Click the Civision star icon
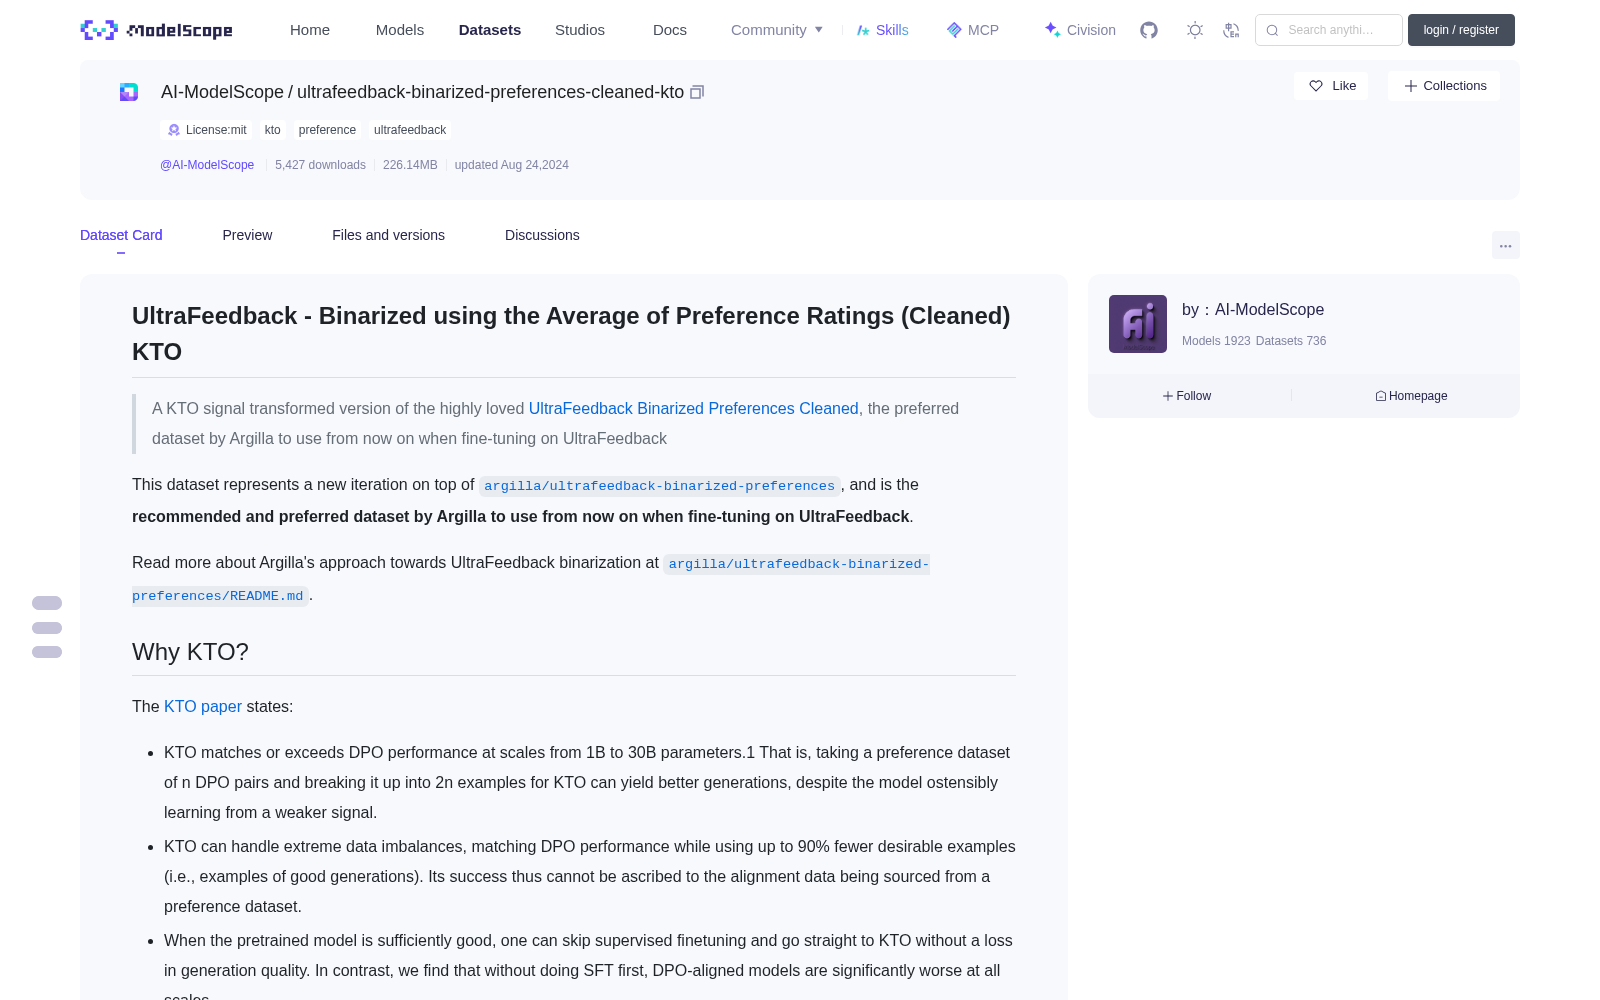The width and height of the screenshot is (1600, 1000). point(1052,30)
